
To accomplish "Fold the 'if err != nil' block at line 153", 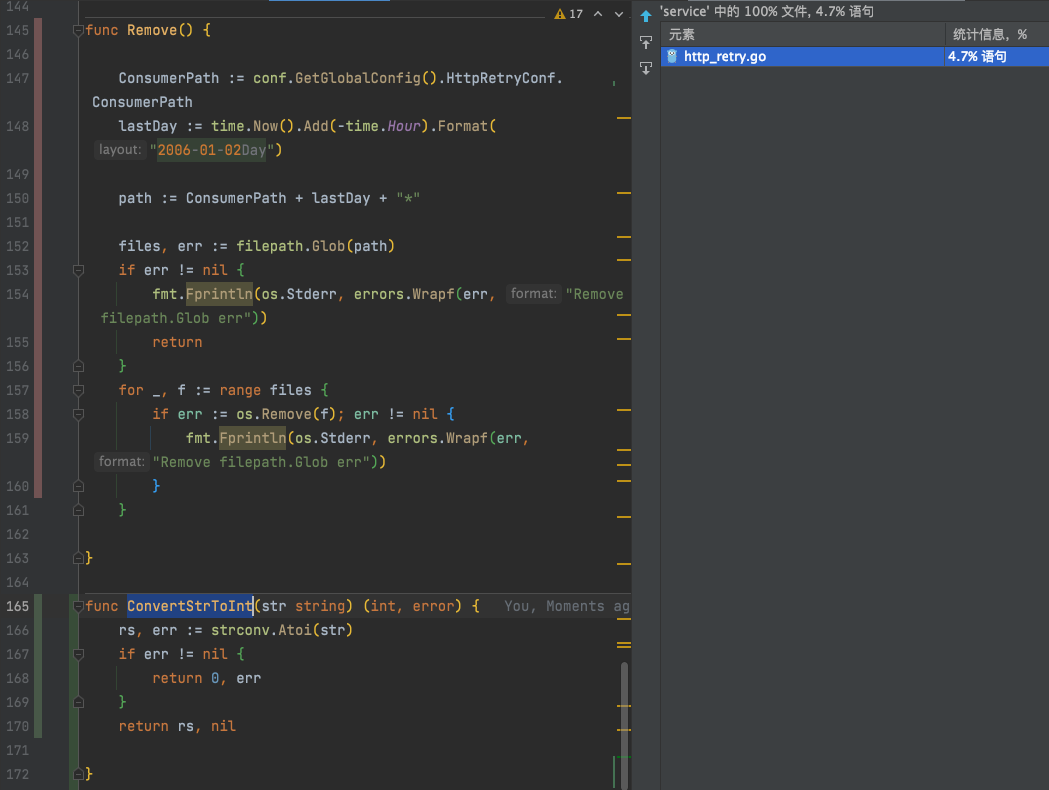I will tap(78, 271).
